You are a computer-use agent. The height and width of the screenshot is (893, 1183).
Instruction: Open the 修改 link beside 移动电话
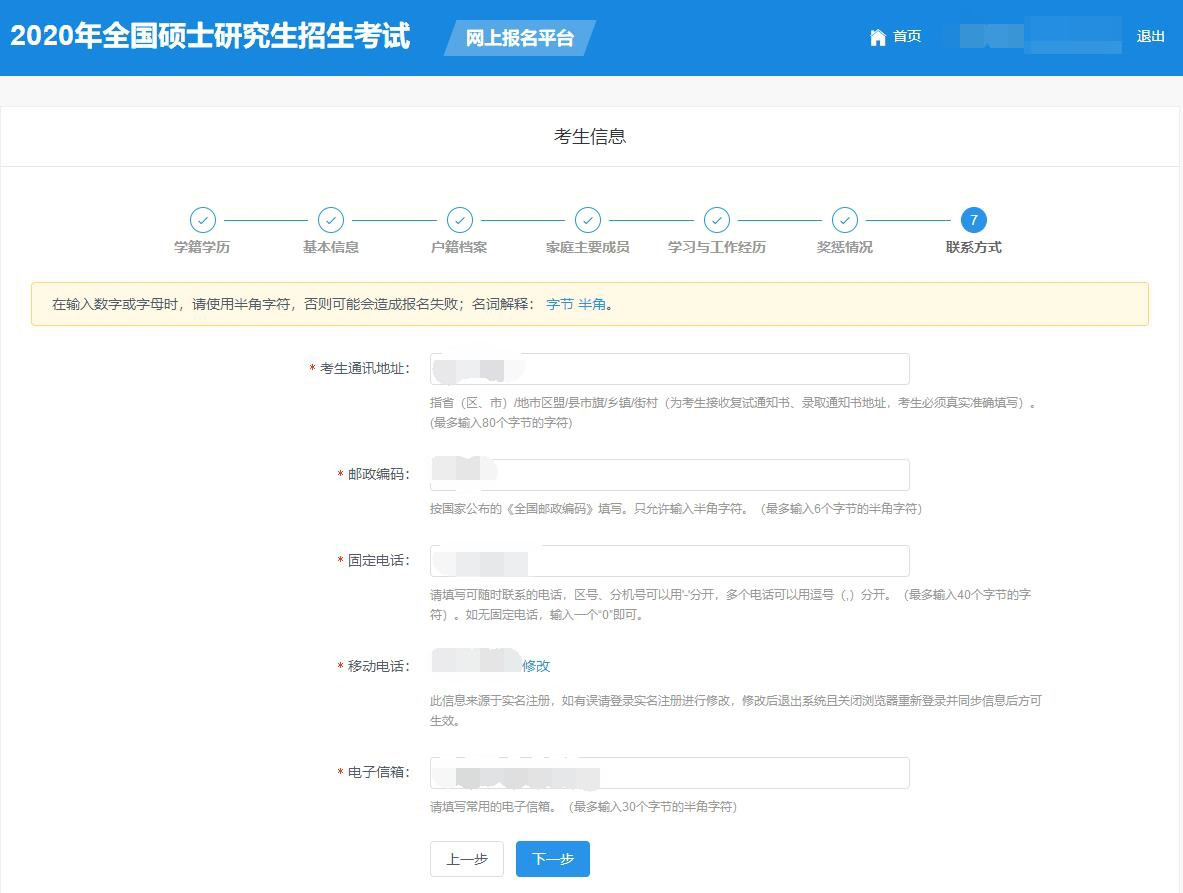click(x=537, y=665)
